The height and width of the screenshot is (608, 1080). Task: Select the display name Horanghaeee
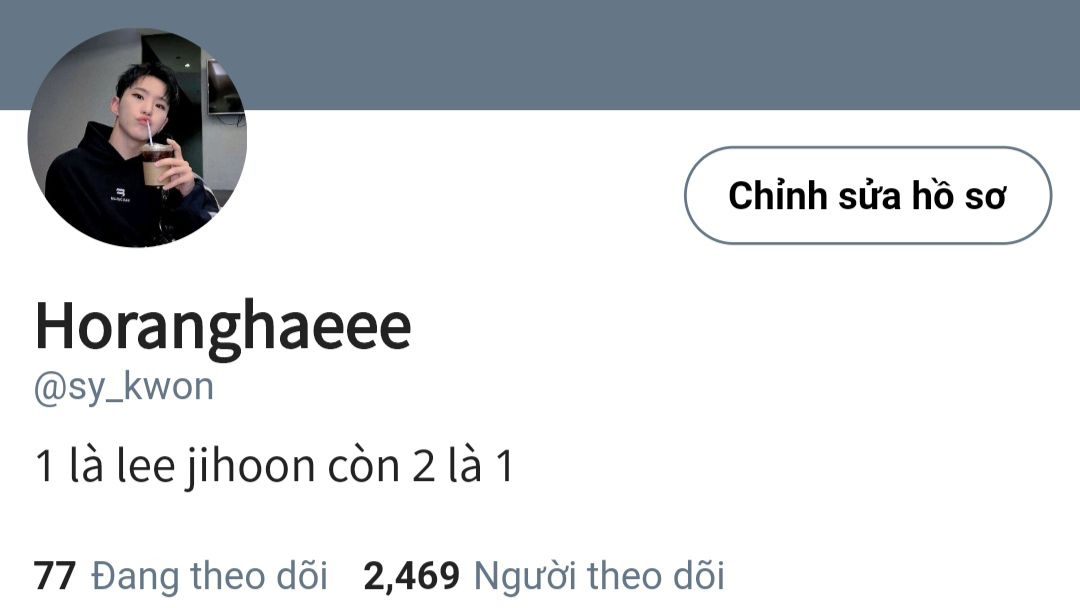point(223,328)
